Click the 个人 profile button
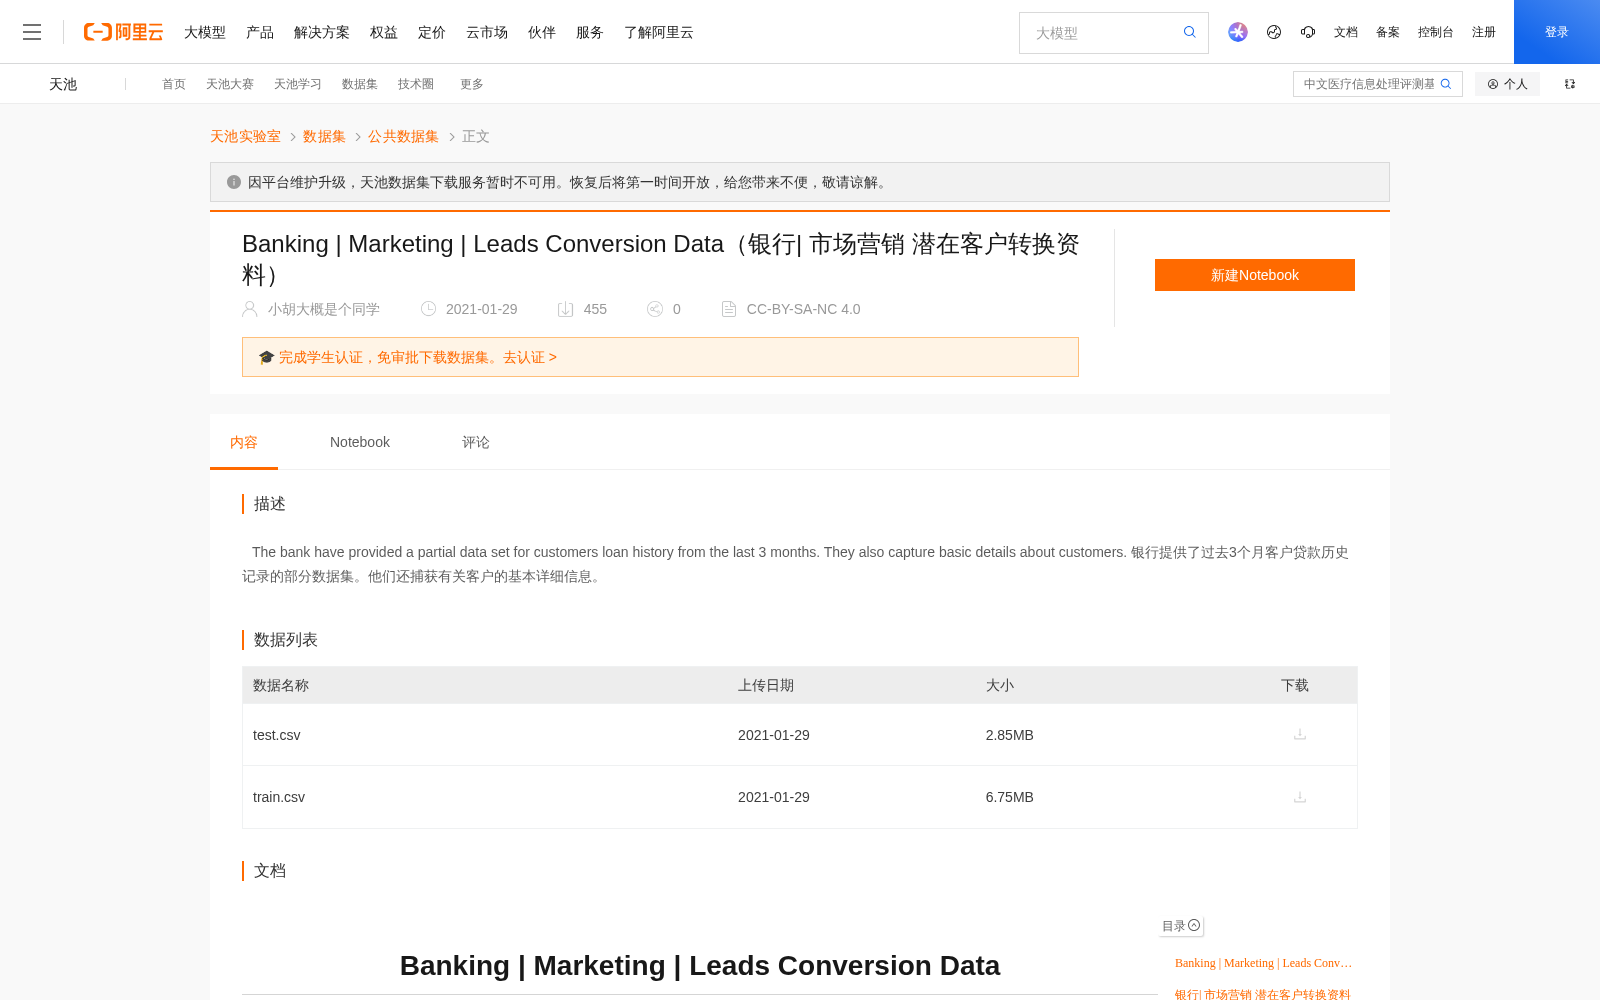 (x=1507, y=84)
